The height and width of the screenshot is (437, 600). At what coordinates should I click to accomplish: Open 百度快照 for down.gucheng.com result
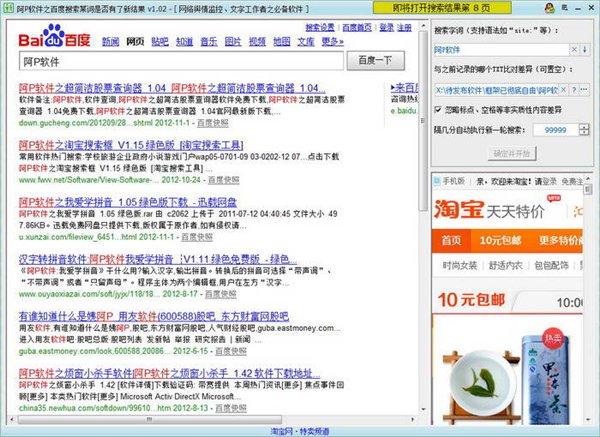213,123
